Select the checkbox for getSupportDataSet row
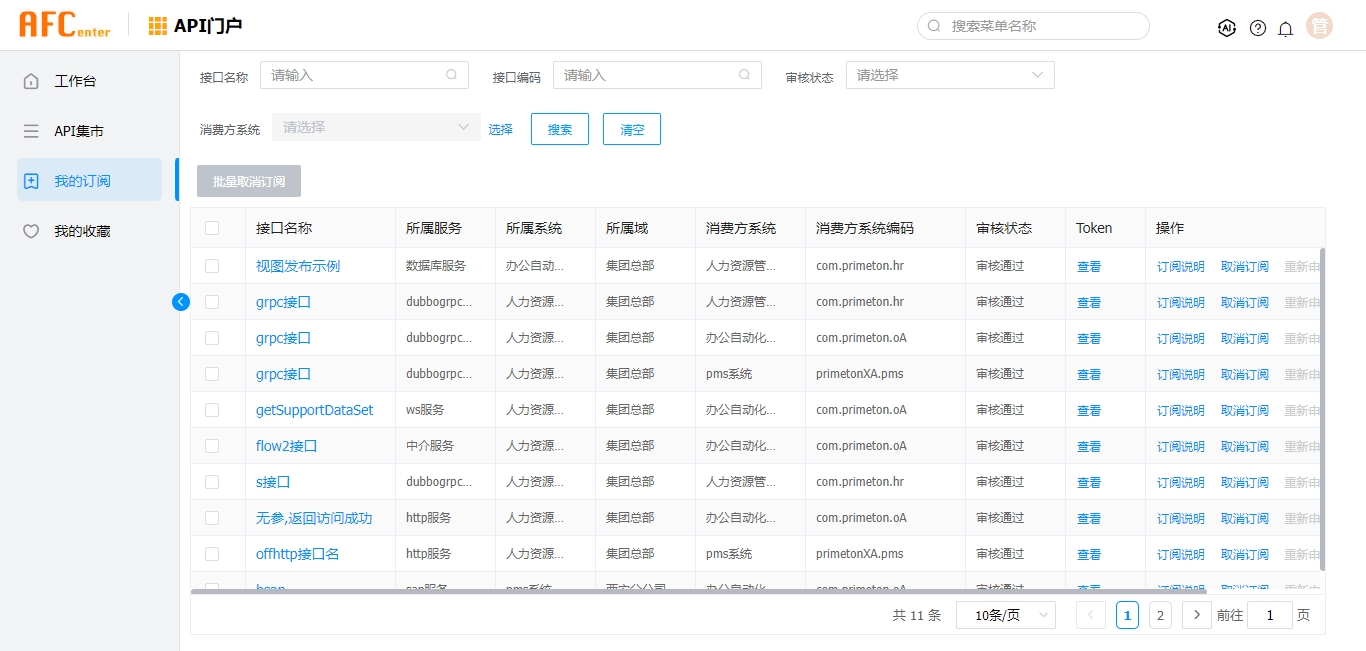Viewport: 1366px width, 651px height. 212,410
